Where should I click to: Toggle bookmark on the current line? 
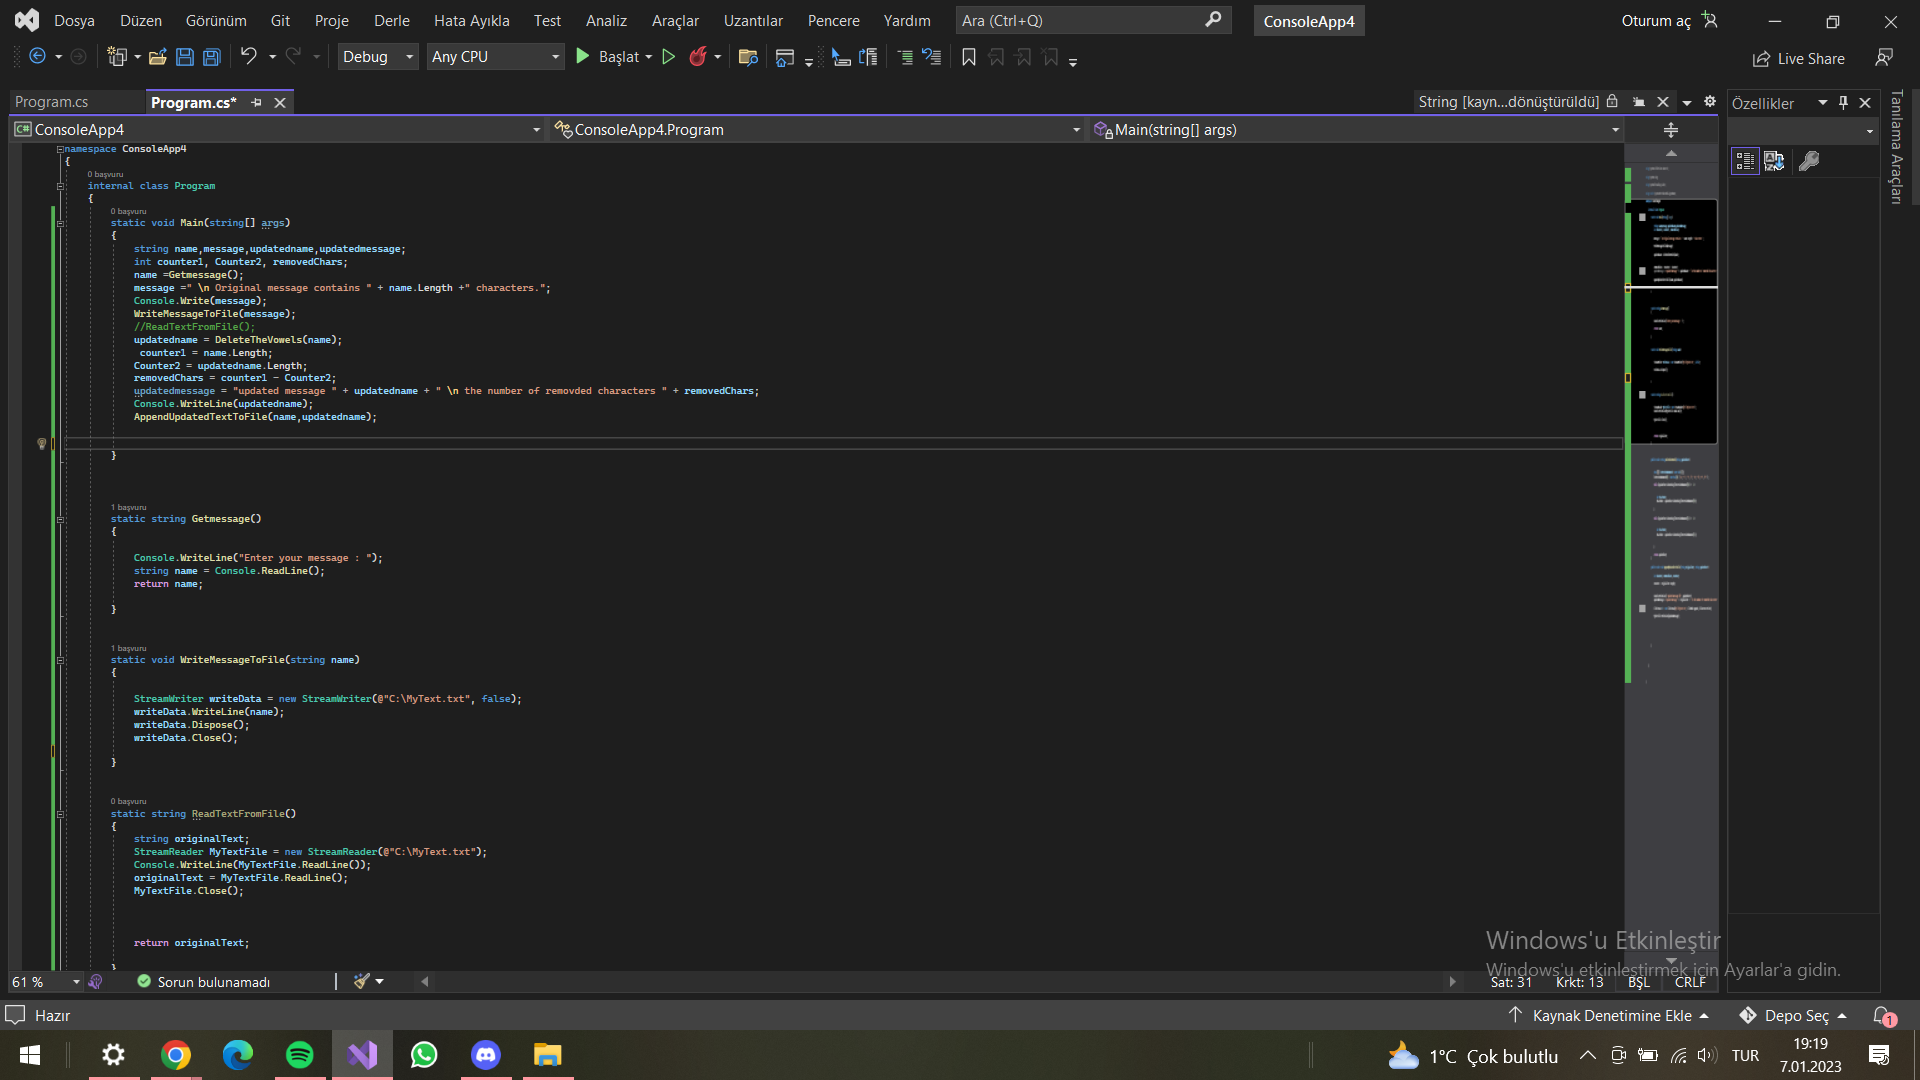[x=968, y=58]
